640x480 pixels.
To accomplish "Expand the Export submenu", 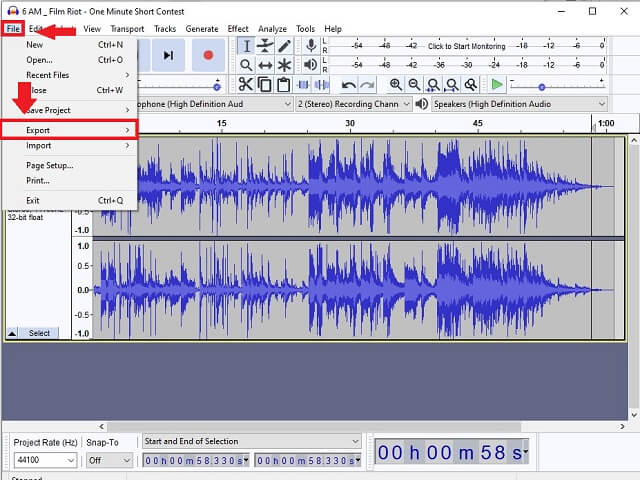I will [x=69, y=130].
